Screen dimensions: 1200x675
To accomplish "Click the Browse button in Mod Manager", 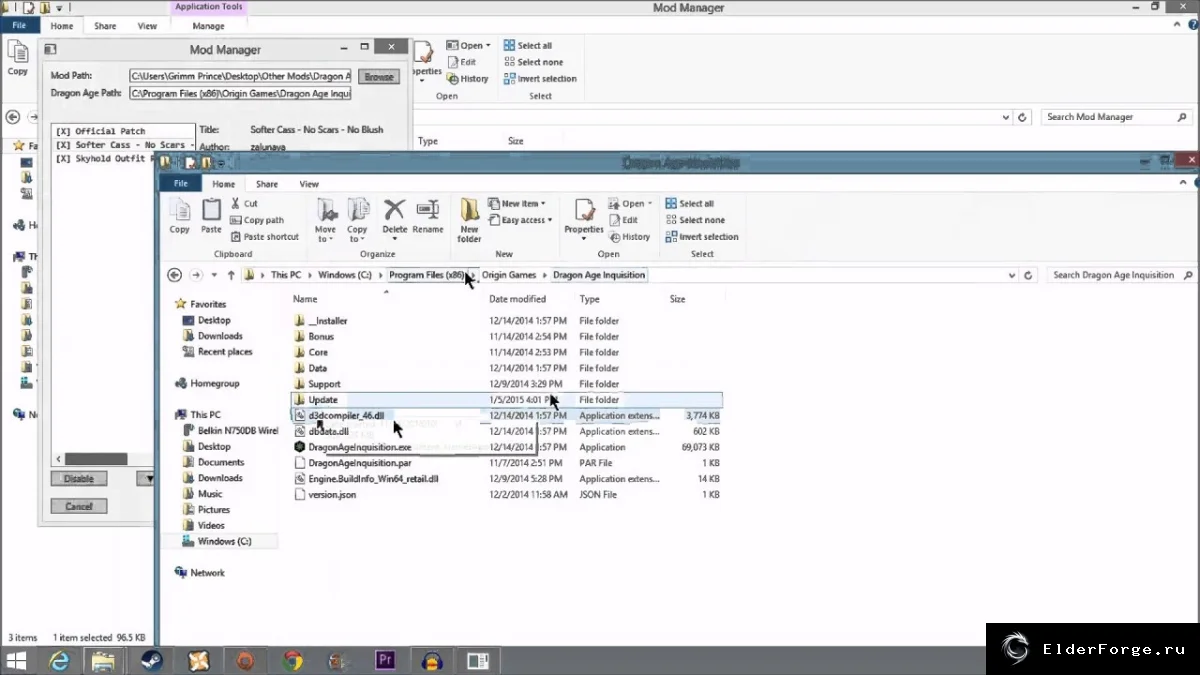I will point(378,76).
